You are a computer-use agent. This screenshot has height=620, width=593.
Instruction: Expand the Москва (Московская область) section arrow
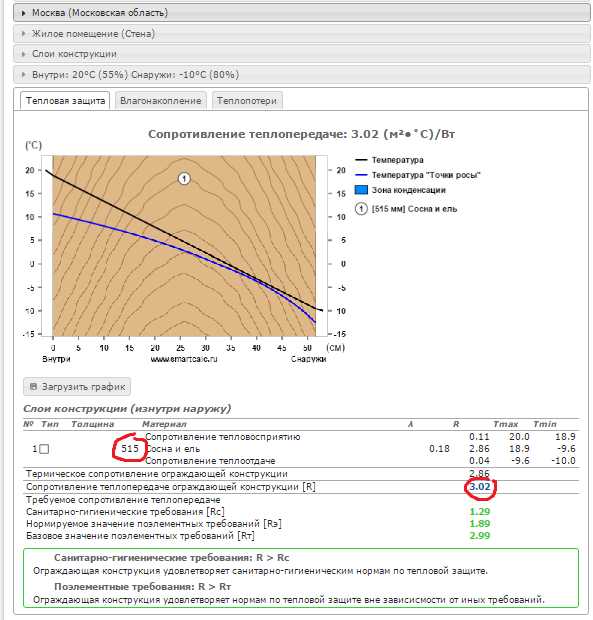coord(23,13)
